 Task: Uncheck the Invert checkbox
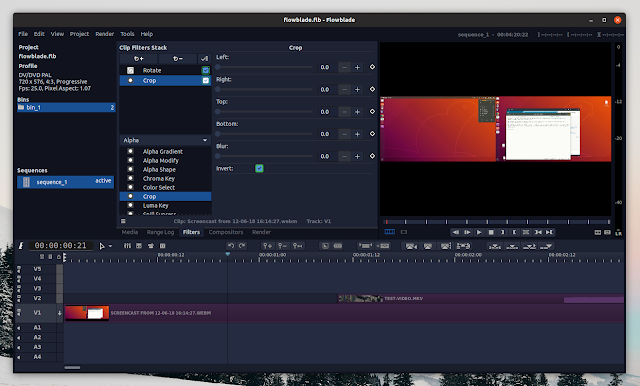259,168
